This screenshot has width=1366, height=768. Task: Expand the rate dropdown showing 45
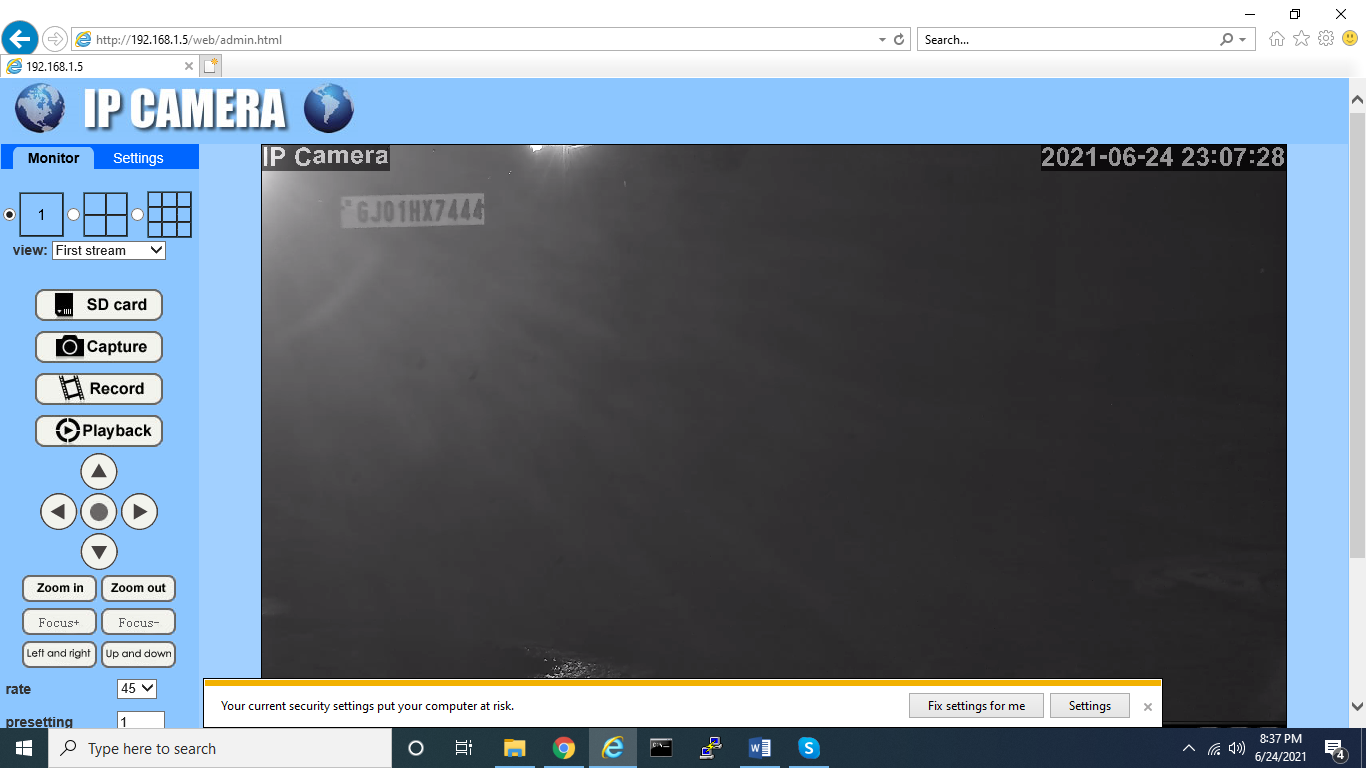point(137,689)
